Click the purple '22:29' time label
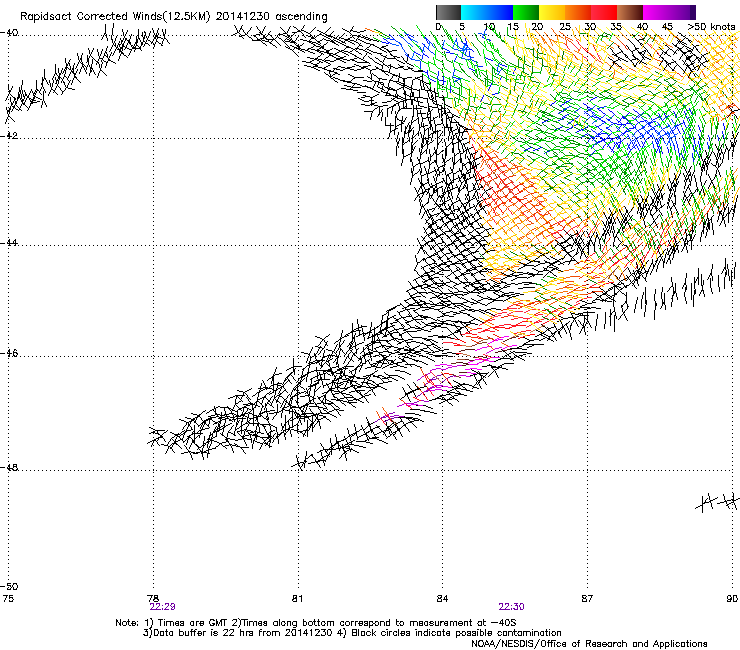Image resolution: width=740 pixels, height=650 pixels. click(x=162, y=607)
